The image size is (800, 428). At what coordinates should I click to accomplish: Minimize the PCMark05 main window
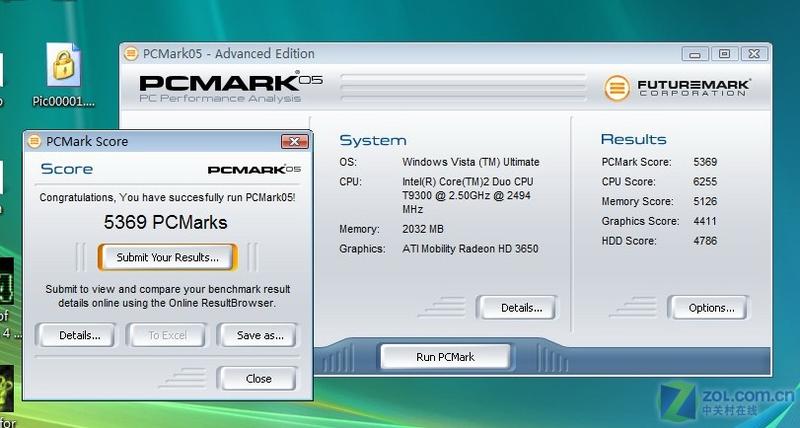tap(695, 54)
